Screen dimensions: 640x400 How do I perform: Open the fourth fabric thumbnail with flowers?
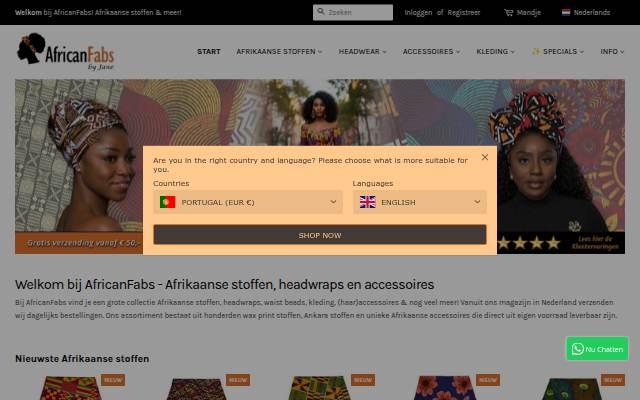coord(445,388)
